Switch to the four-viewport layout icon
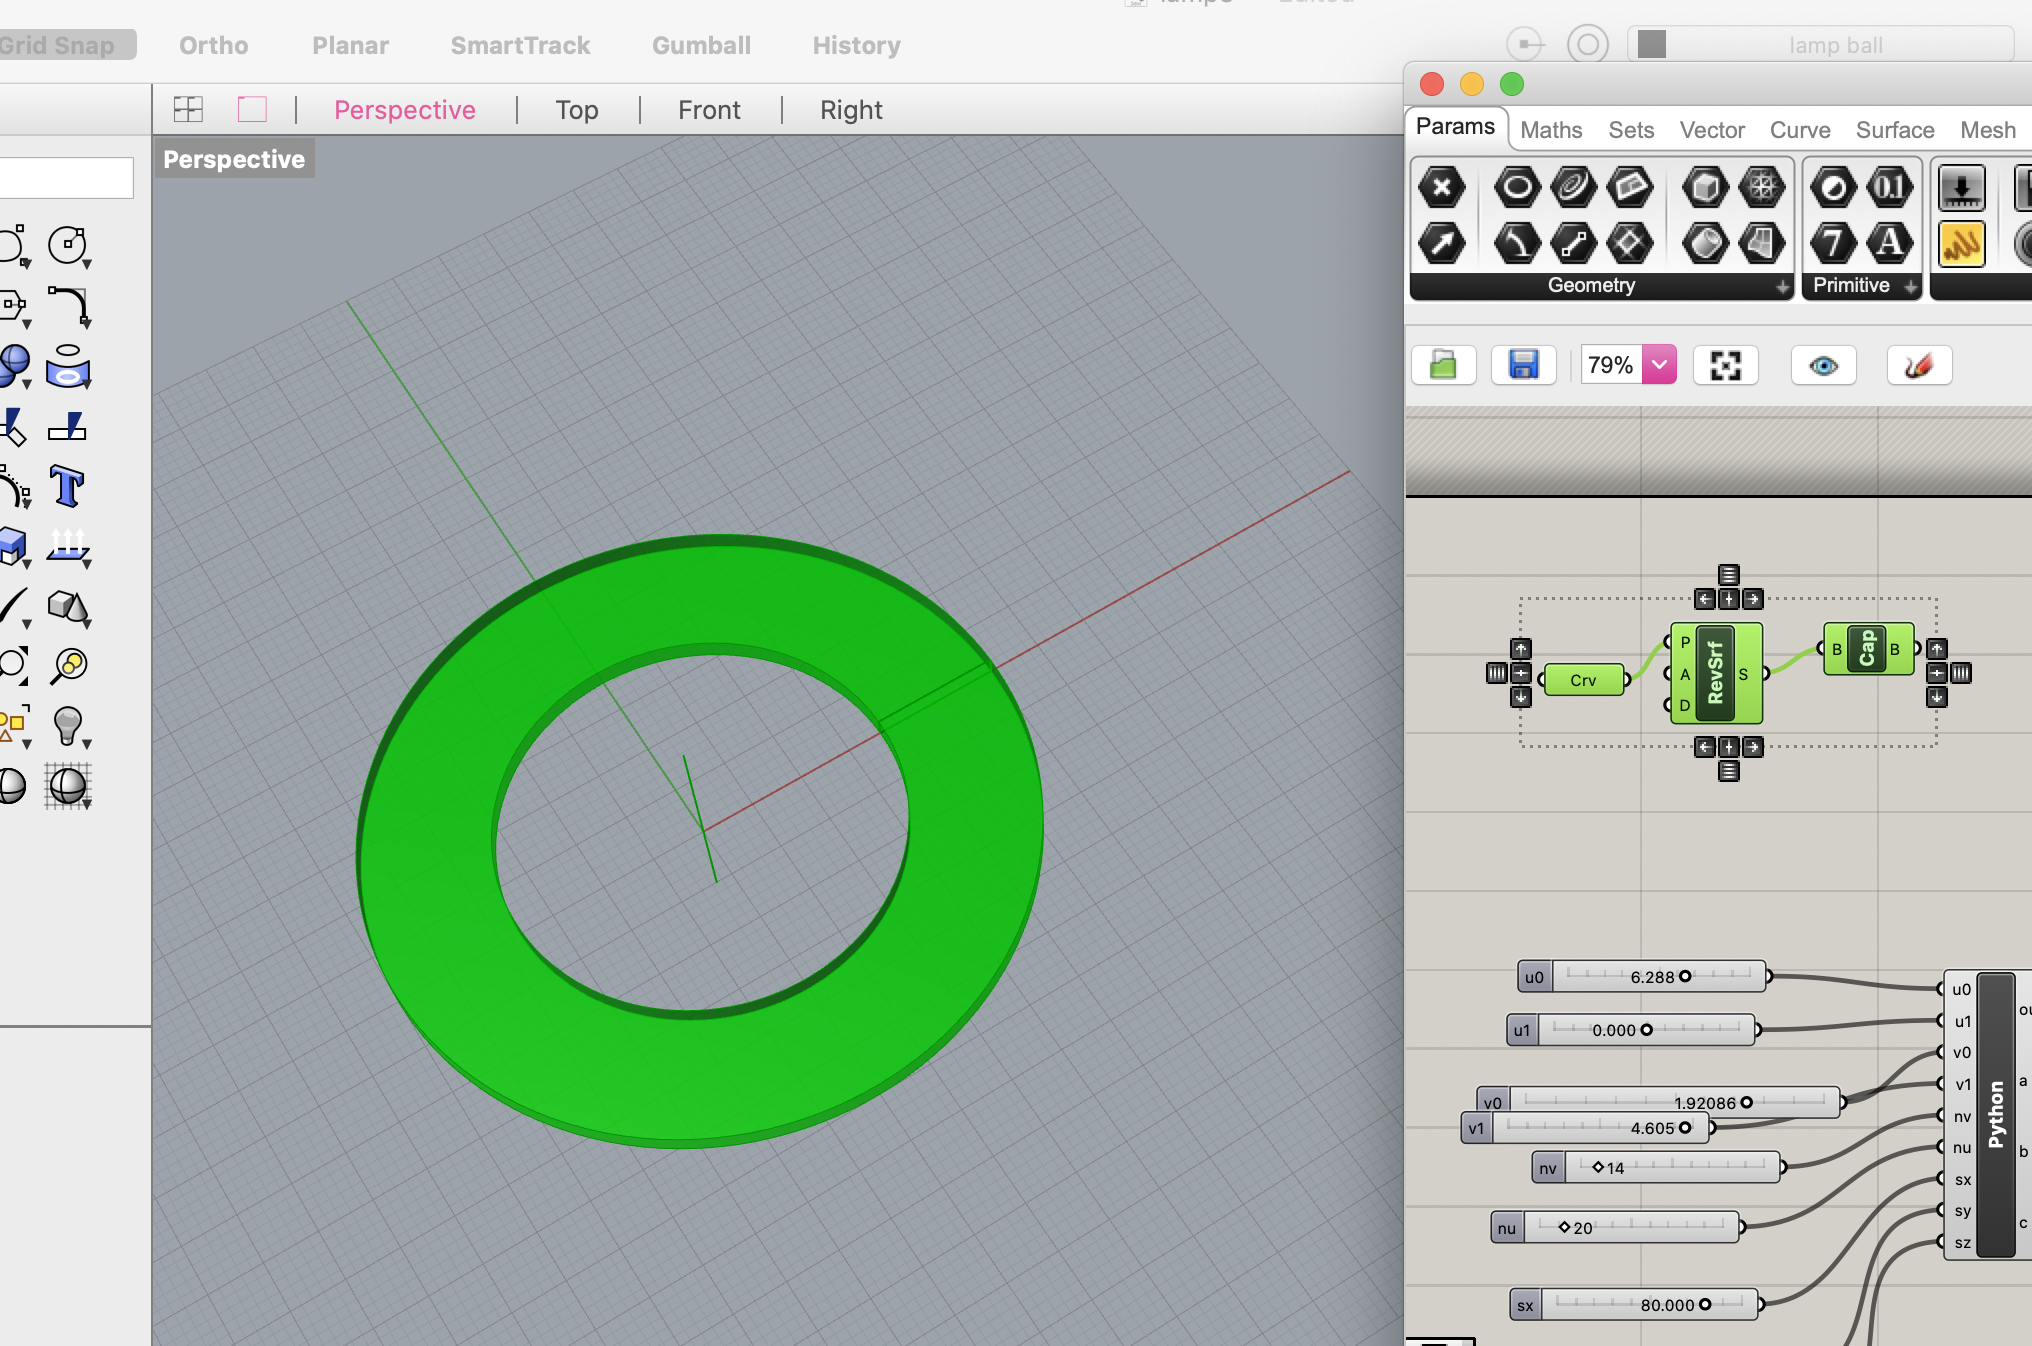This screenshot has height=1346, width=2032. pos(188,109)
